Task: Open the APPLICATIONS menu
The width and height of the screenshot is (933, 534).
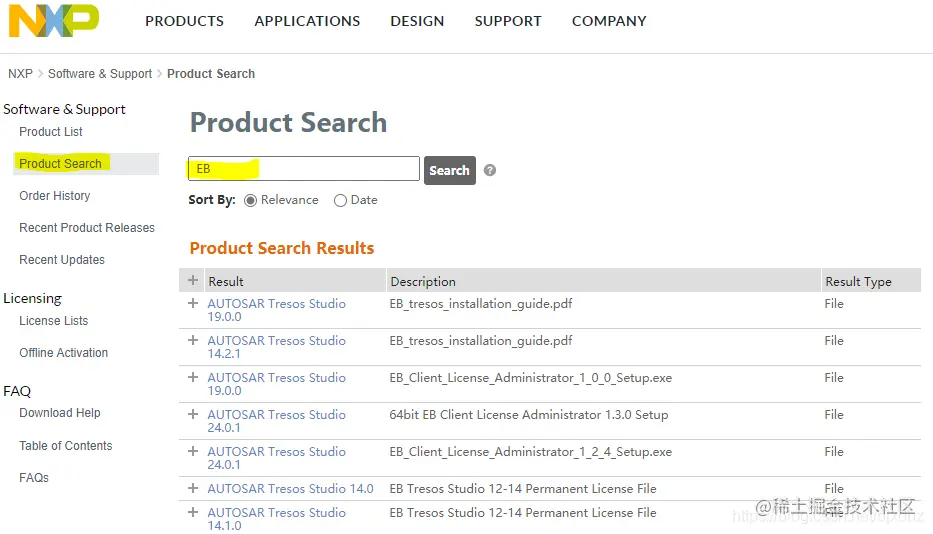Action: pyautogui.click(x=307, y=21)
